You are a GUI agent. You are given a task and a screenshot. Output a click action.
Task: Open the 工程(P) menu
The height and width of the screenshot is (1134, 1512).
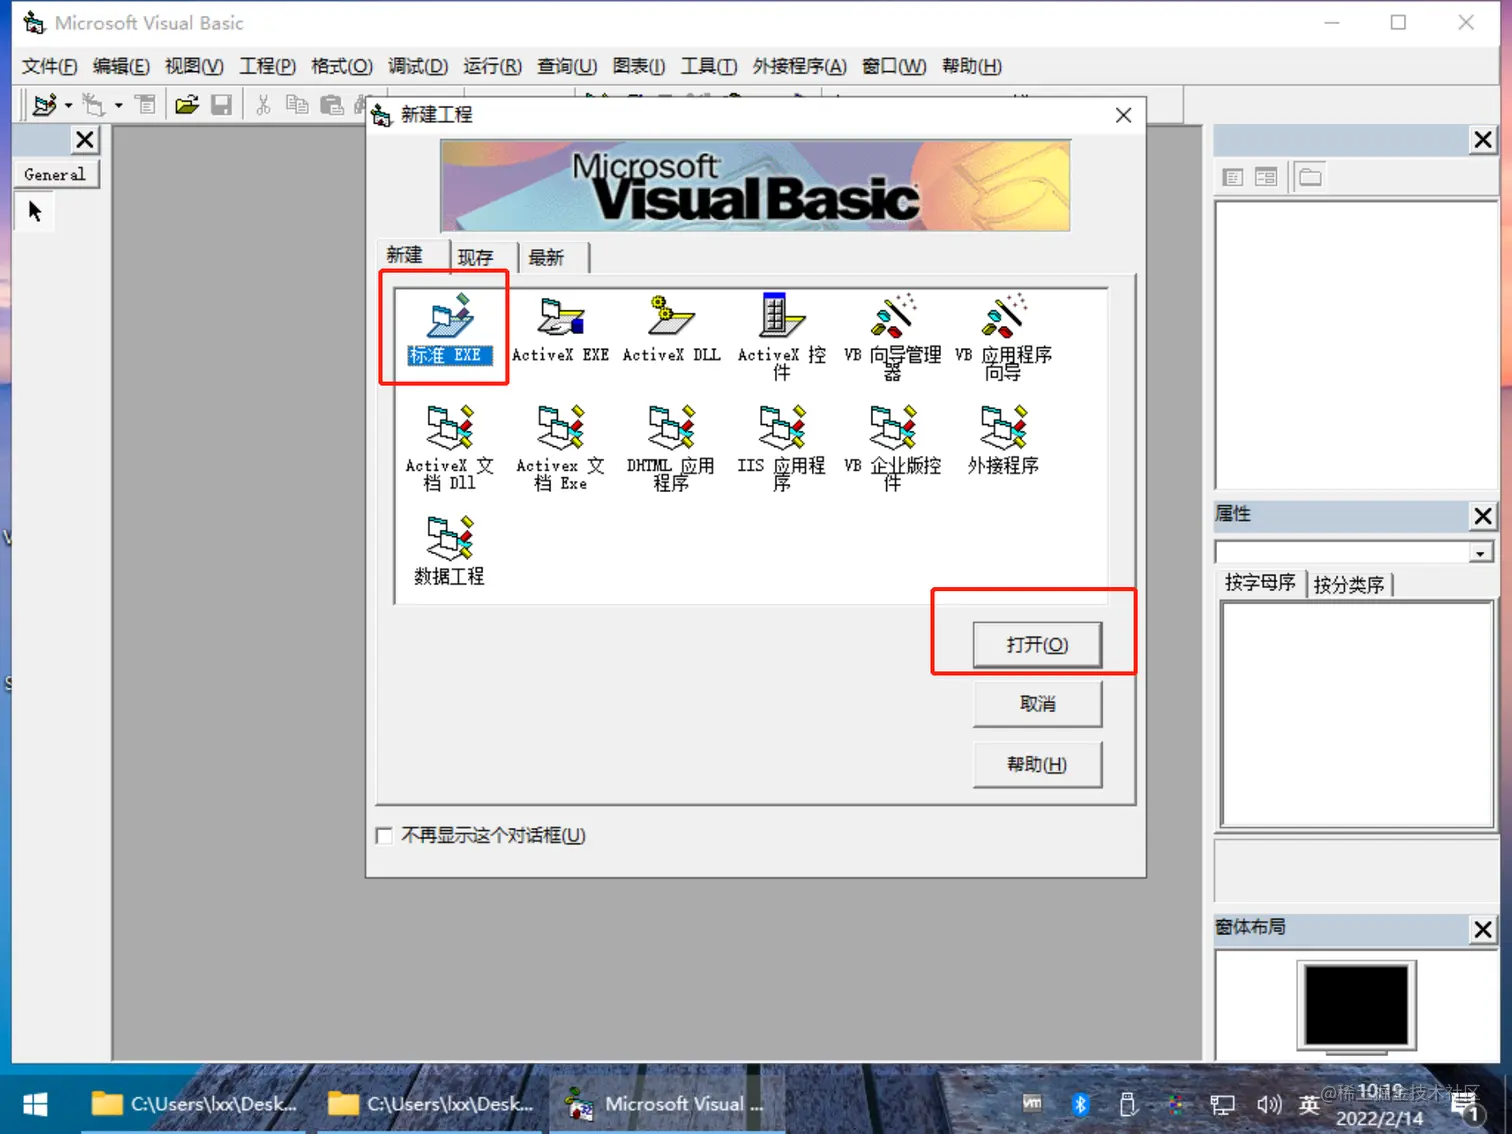[x=267, y=66]
